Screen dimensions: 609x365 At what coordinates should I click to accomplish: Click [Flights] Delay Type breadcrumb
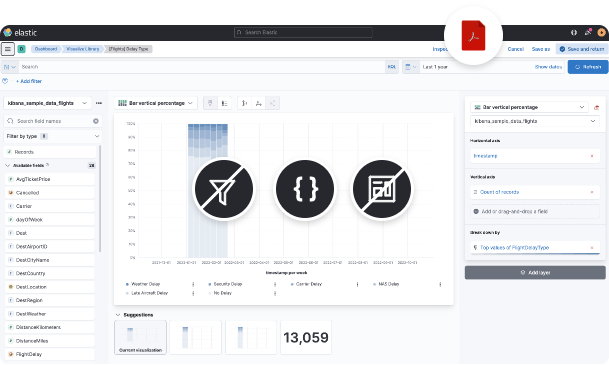[128, 49]
